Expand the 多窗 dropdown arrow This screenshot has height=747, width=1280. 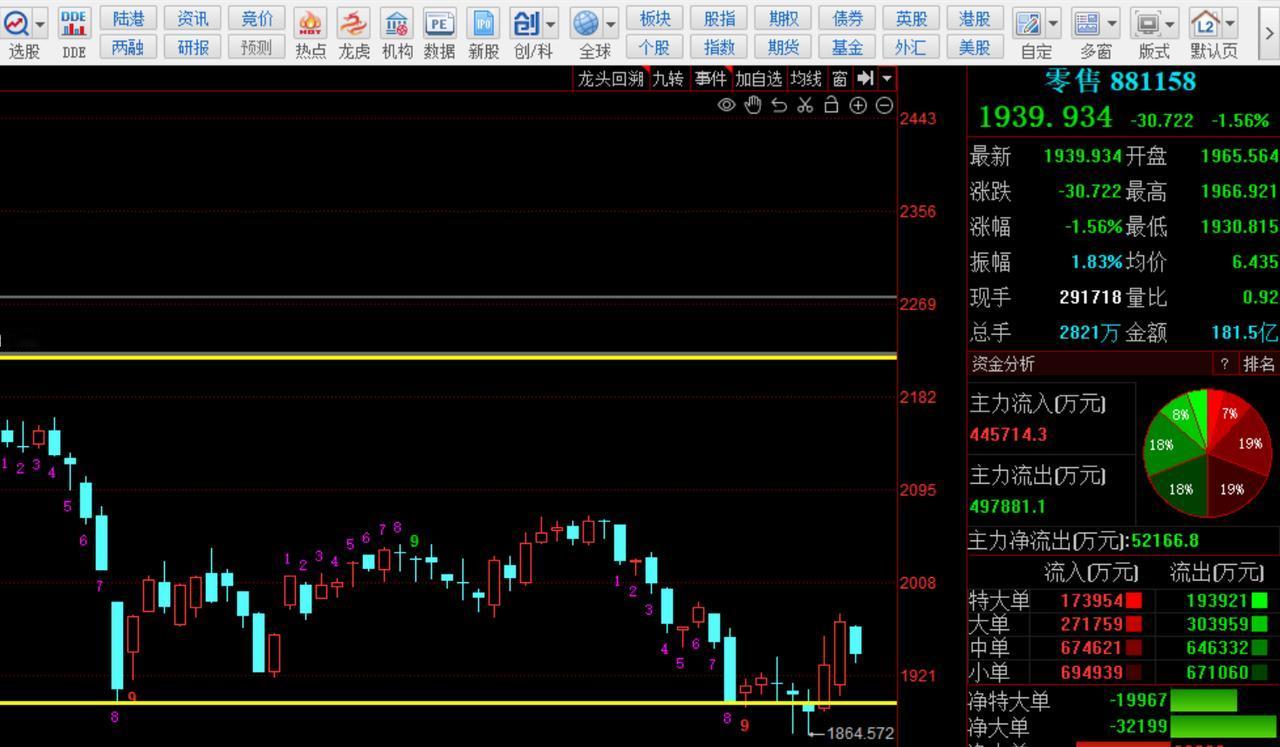[x=1112, y=23]
